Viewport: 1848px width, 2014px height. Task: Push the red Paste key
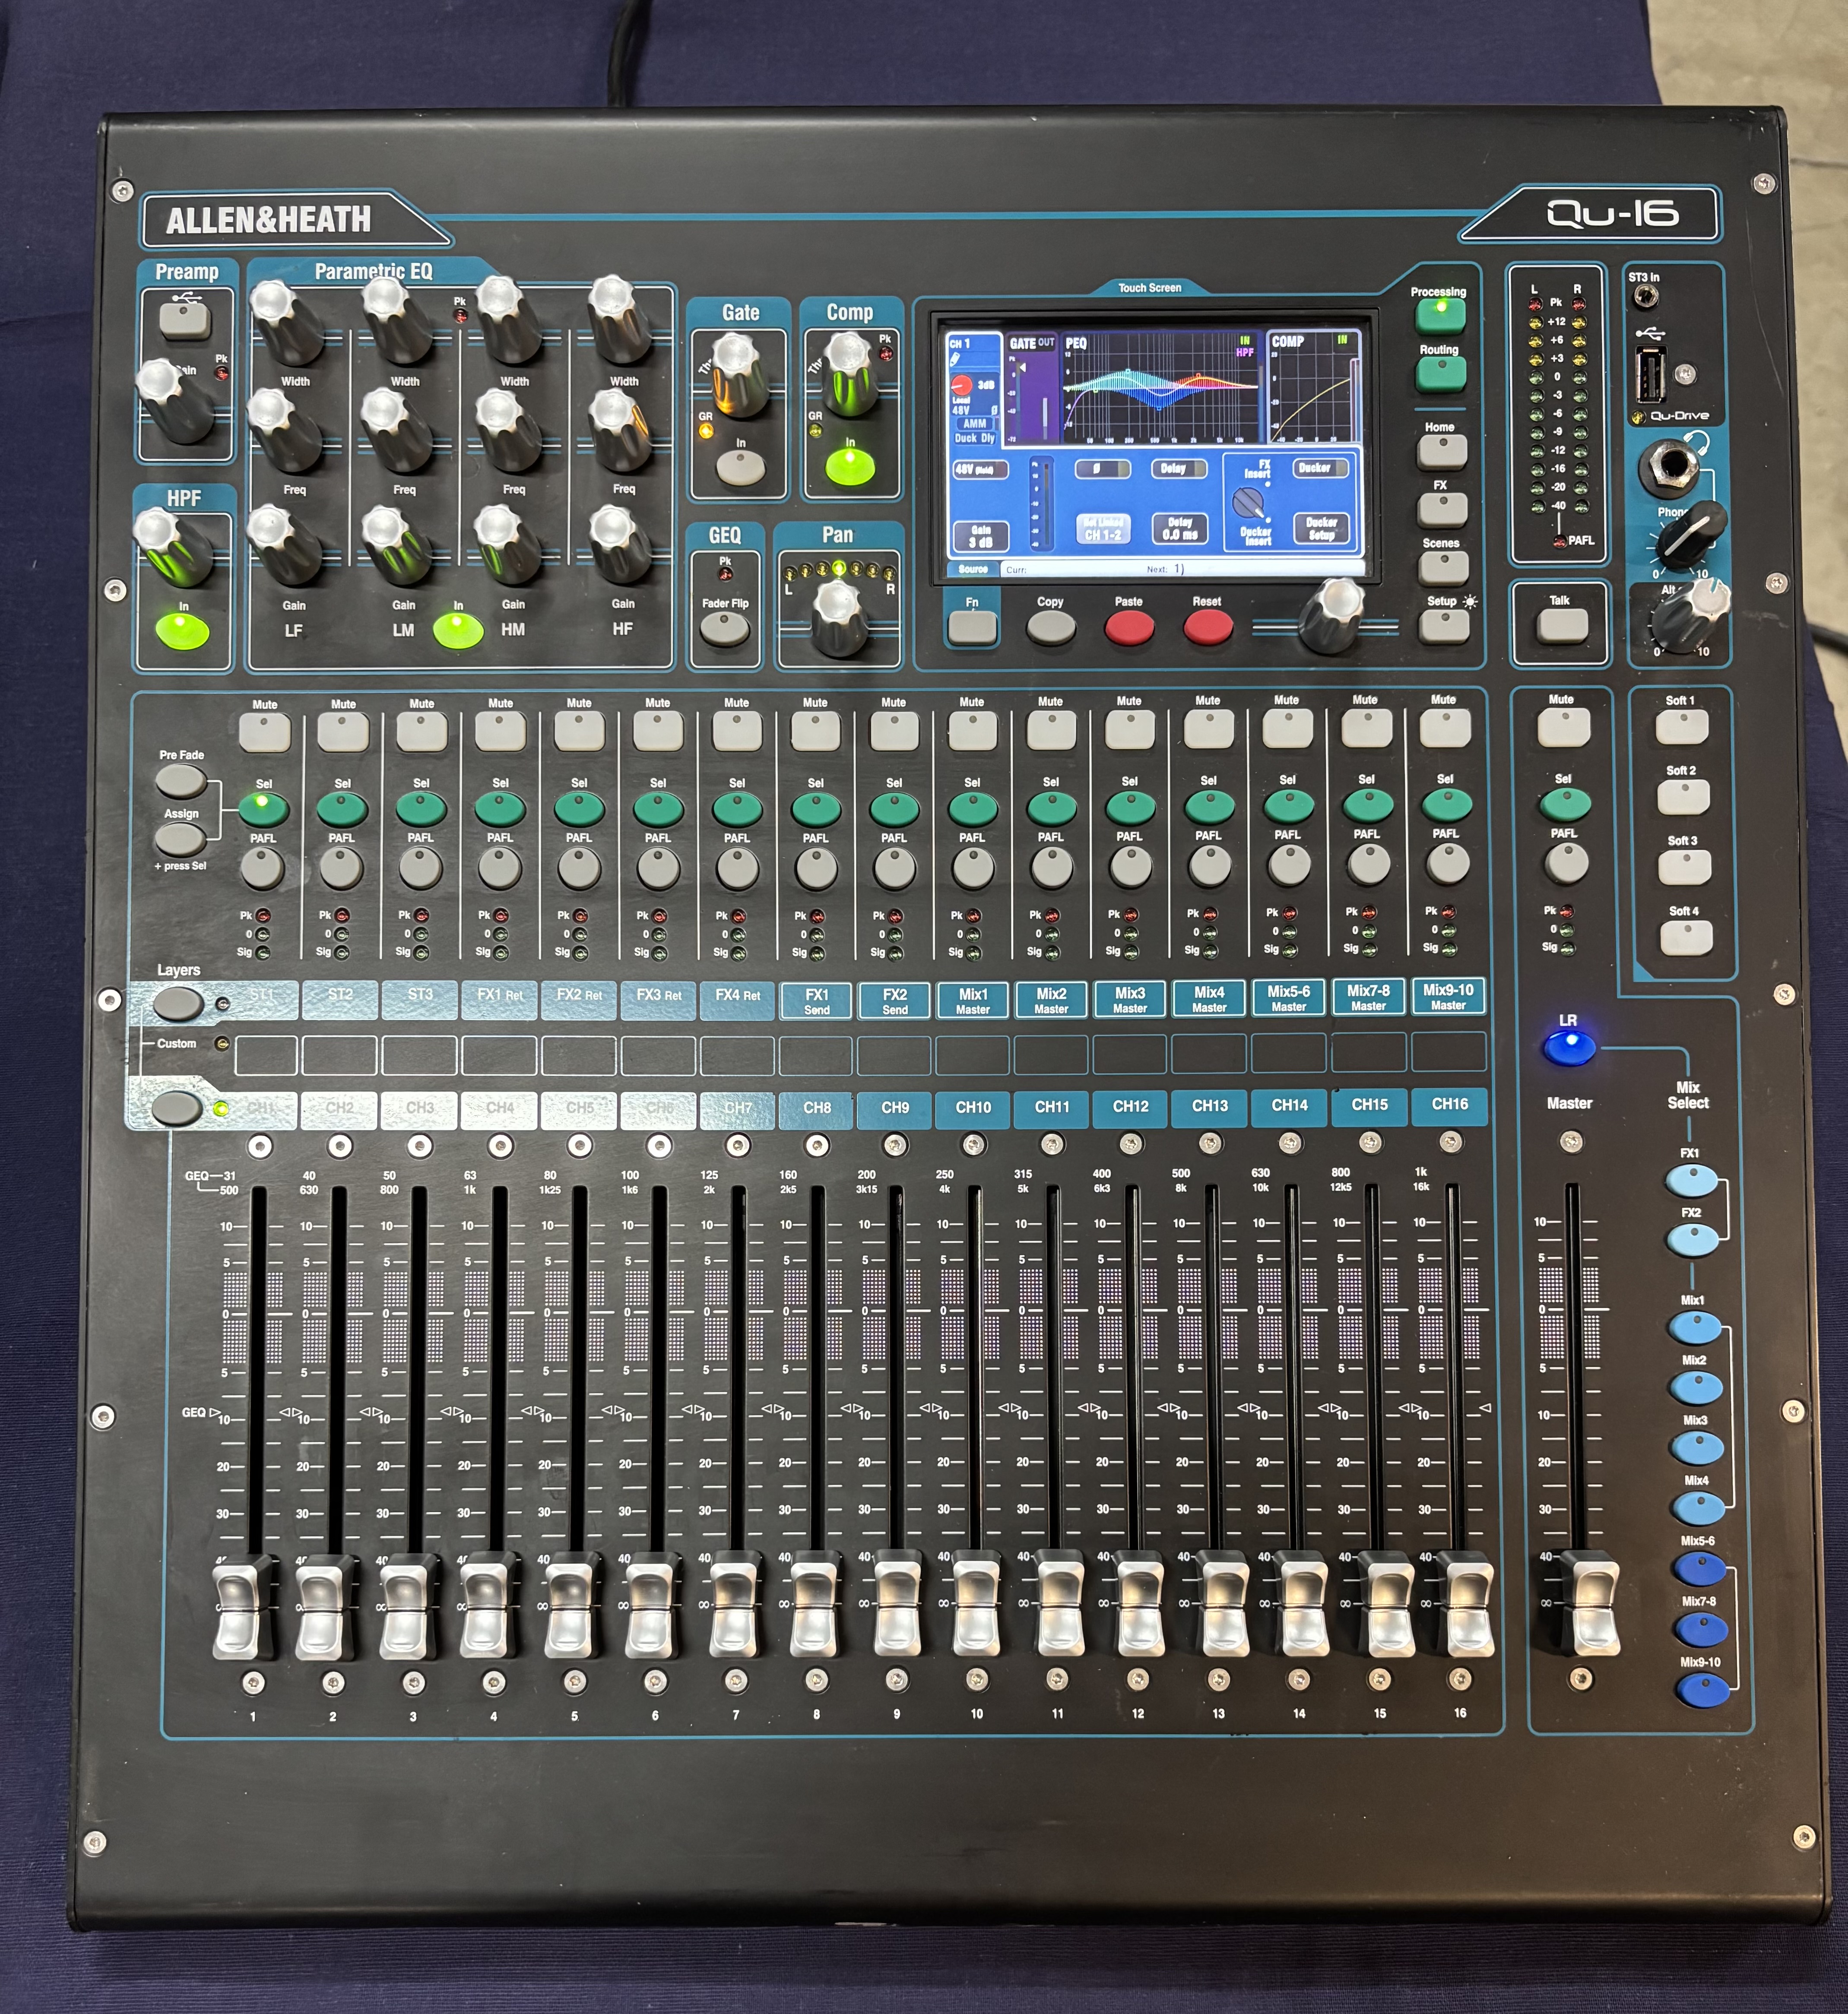[1129, 628]
